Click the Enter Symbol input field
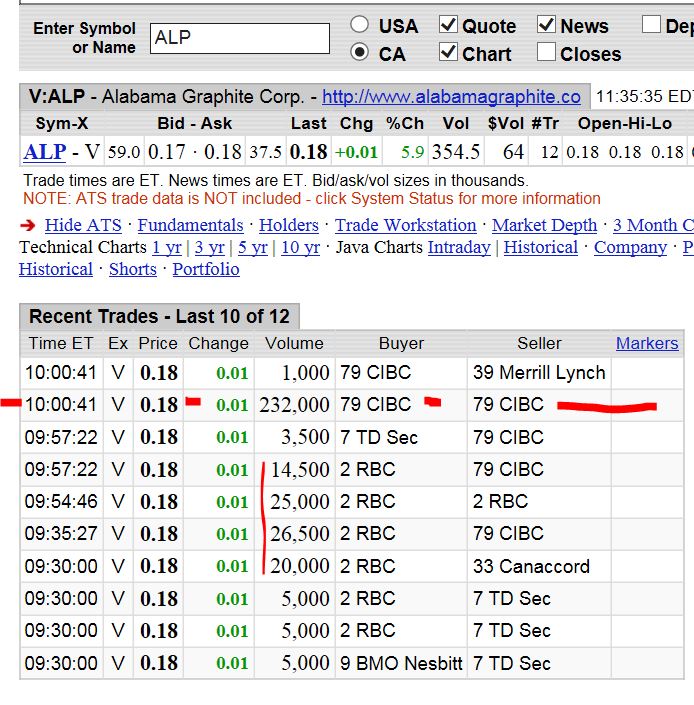 point(239,38)
